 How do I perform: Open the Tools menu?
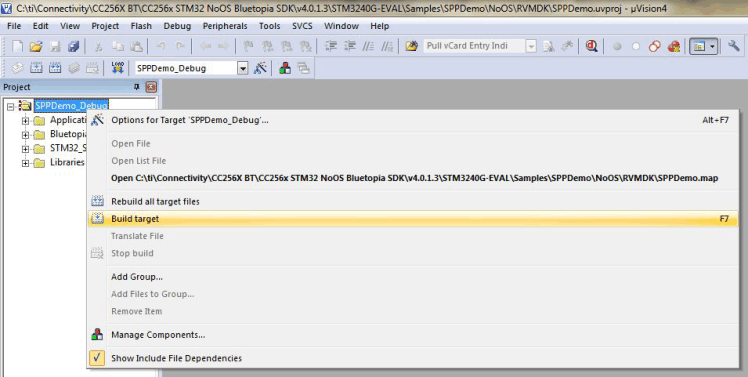(x=270, y=26)
